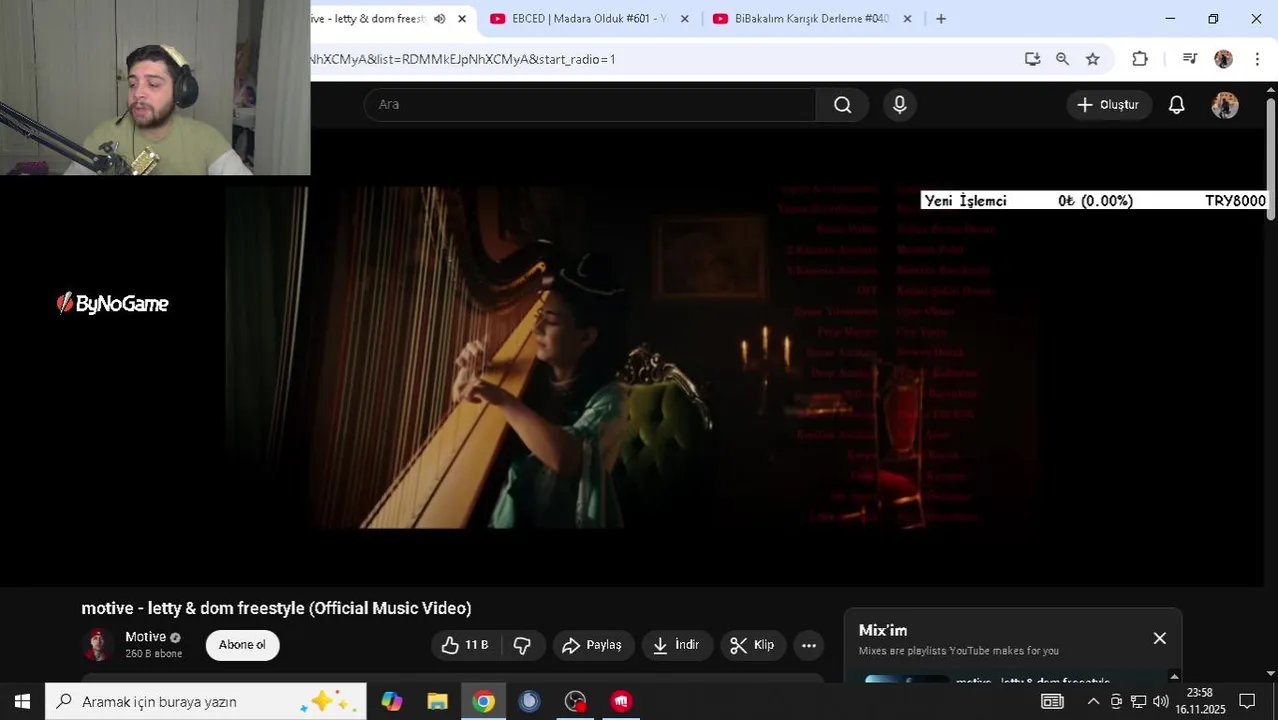Screen dimensions: 1278x720
Task: Dislike the video
Action: pos(522,645)
